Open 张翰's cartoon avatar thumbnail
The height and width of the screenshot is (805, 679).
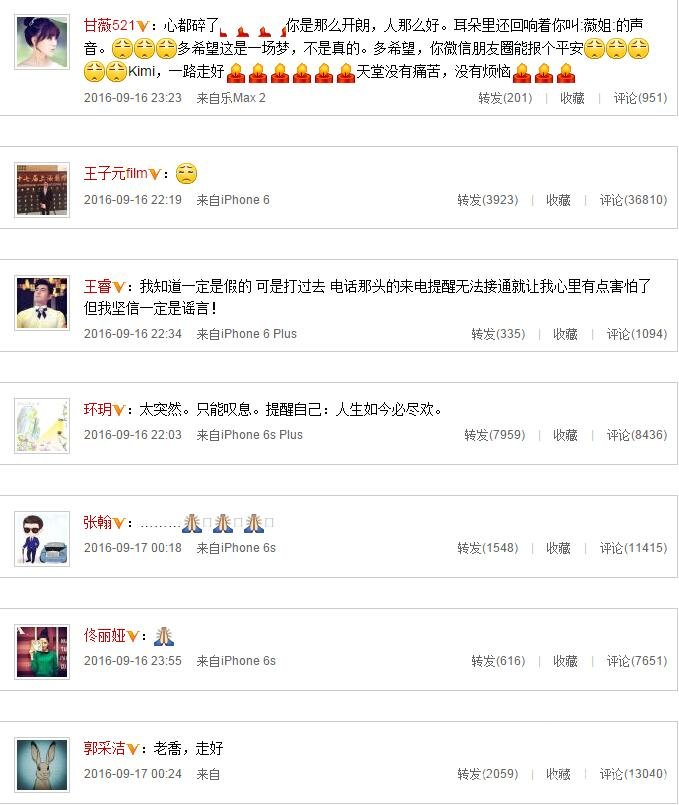tap(42, 539)
